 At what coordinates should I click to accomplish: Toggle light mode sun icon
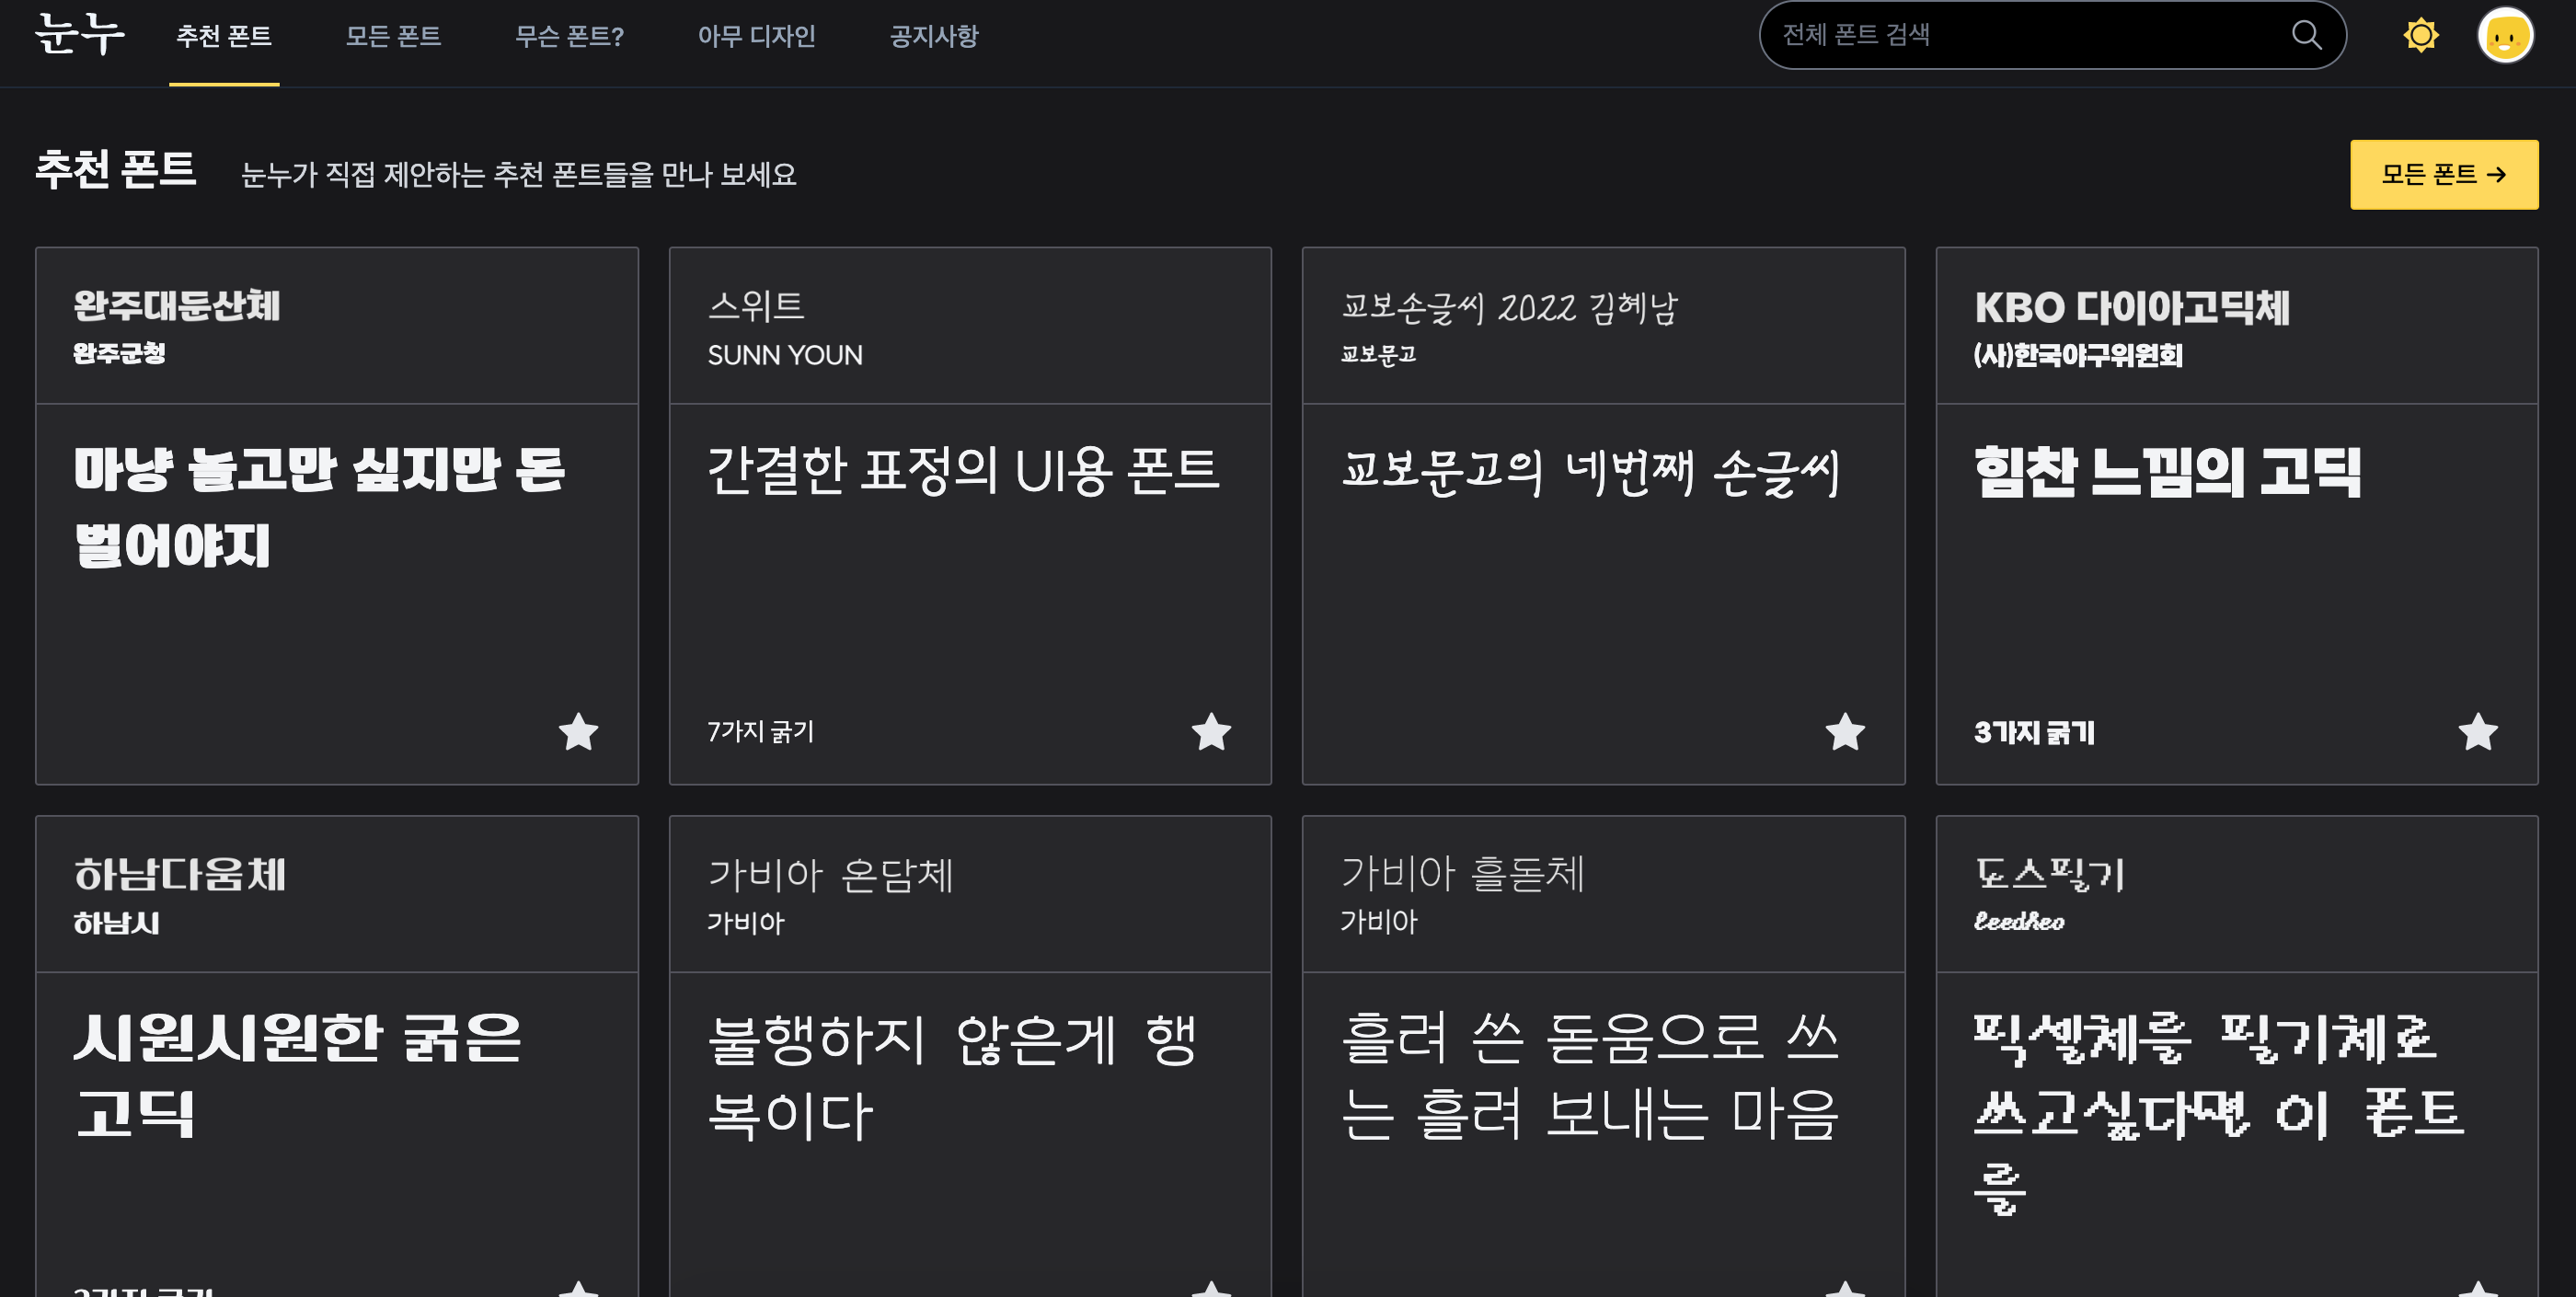[x=2420, y=35]
